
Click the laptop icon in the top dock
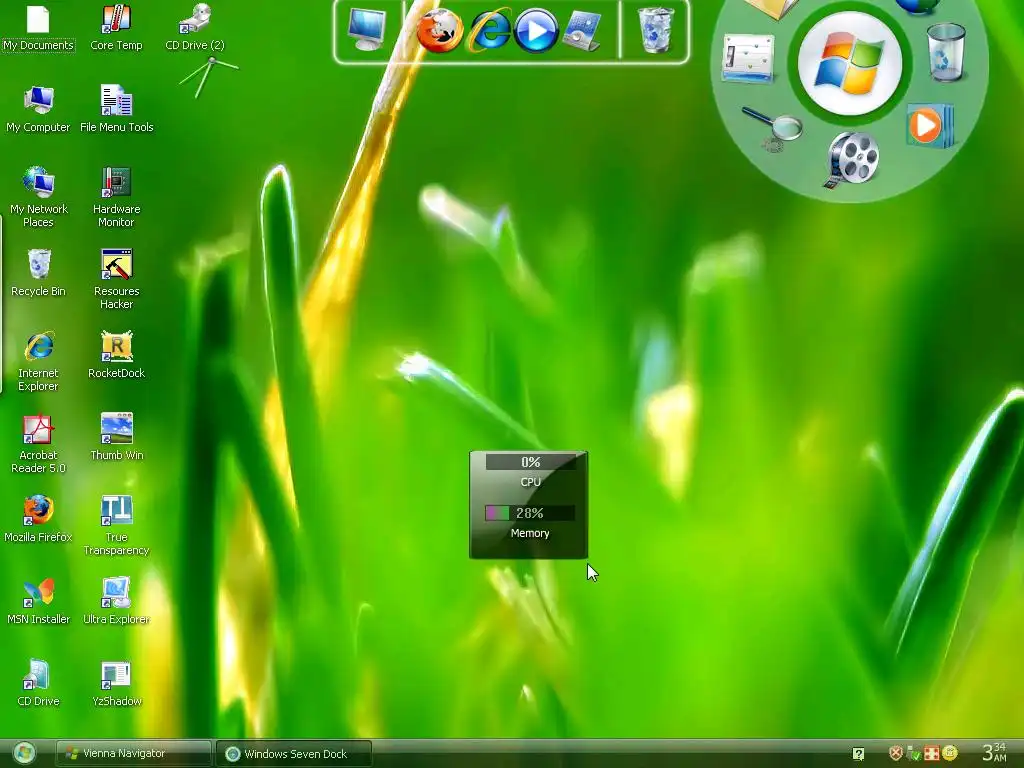(x=583, y=31)
